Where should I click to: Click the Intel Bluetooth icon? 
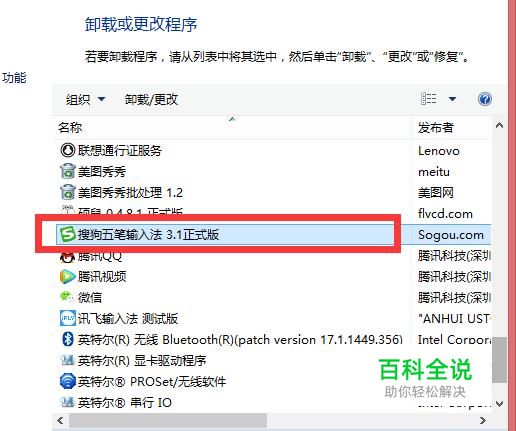click(x=68, y=339)
